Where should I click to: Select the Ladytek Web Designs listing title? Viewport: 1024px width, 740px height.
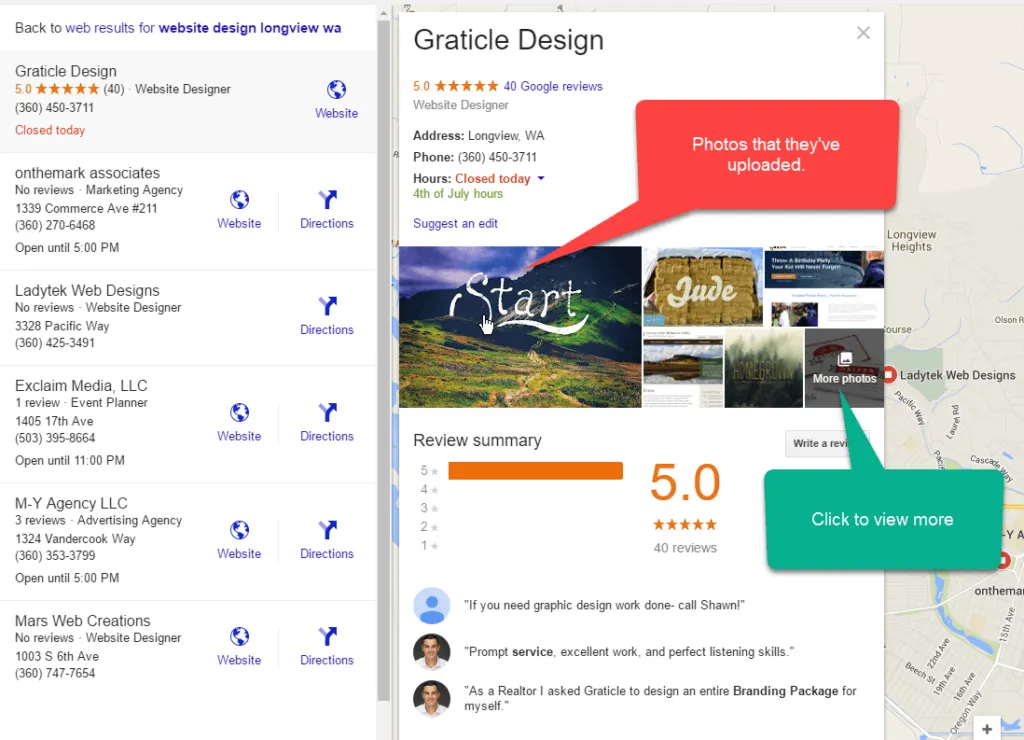tap(87, 291)
